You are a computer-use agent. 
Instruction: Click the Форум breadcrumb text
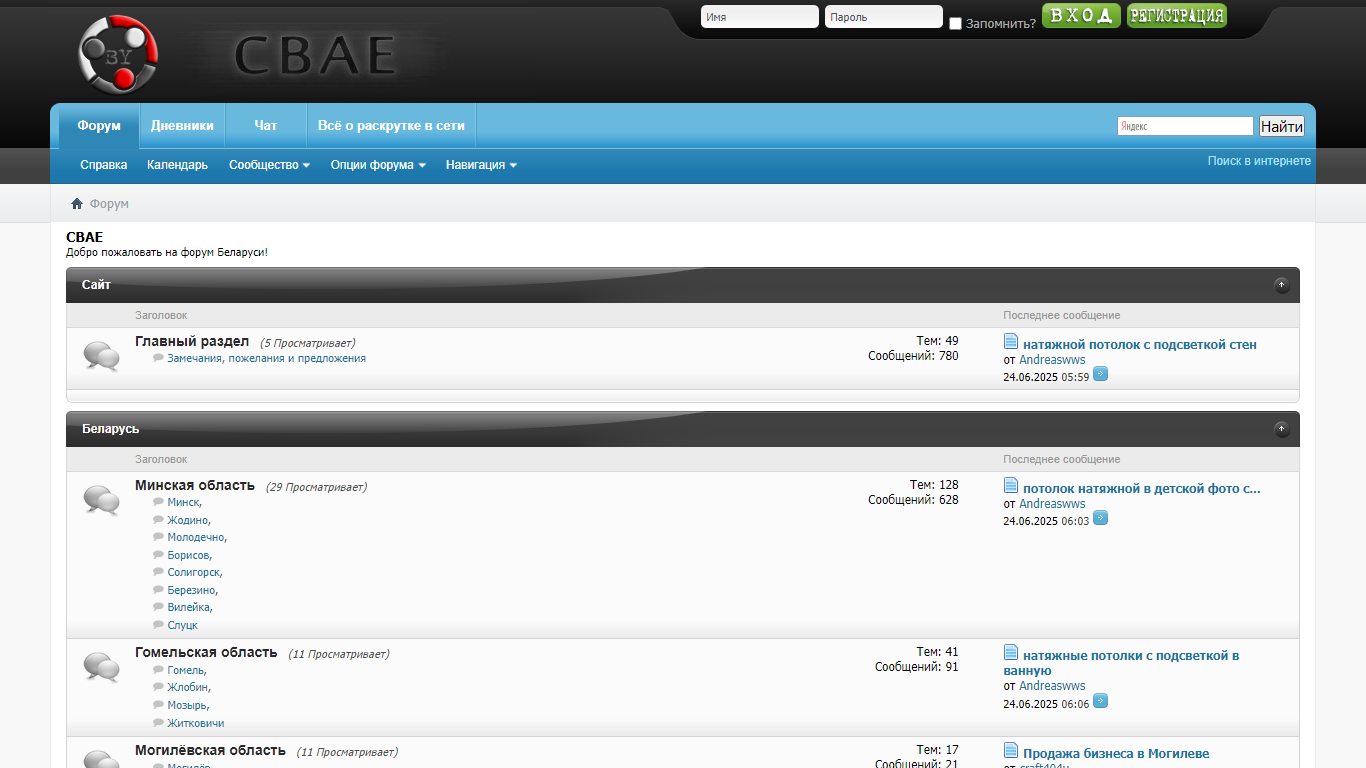coord(109,204)
